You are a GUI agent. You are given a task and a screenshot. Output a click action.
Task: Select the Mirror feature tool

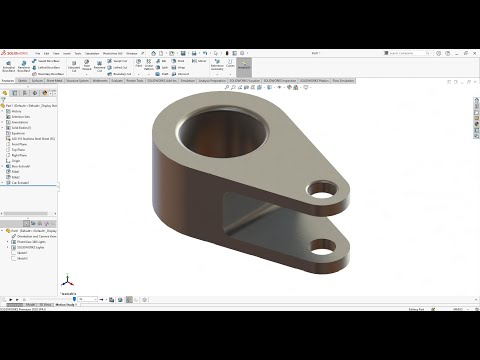pos(199,61)
